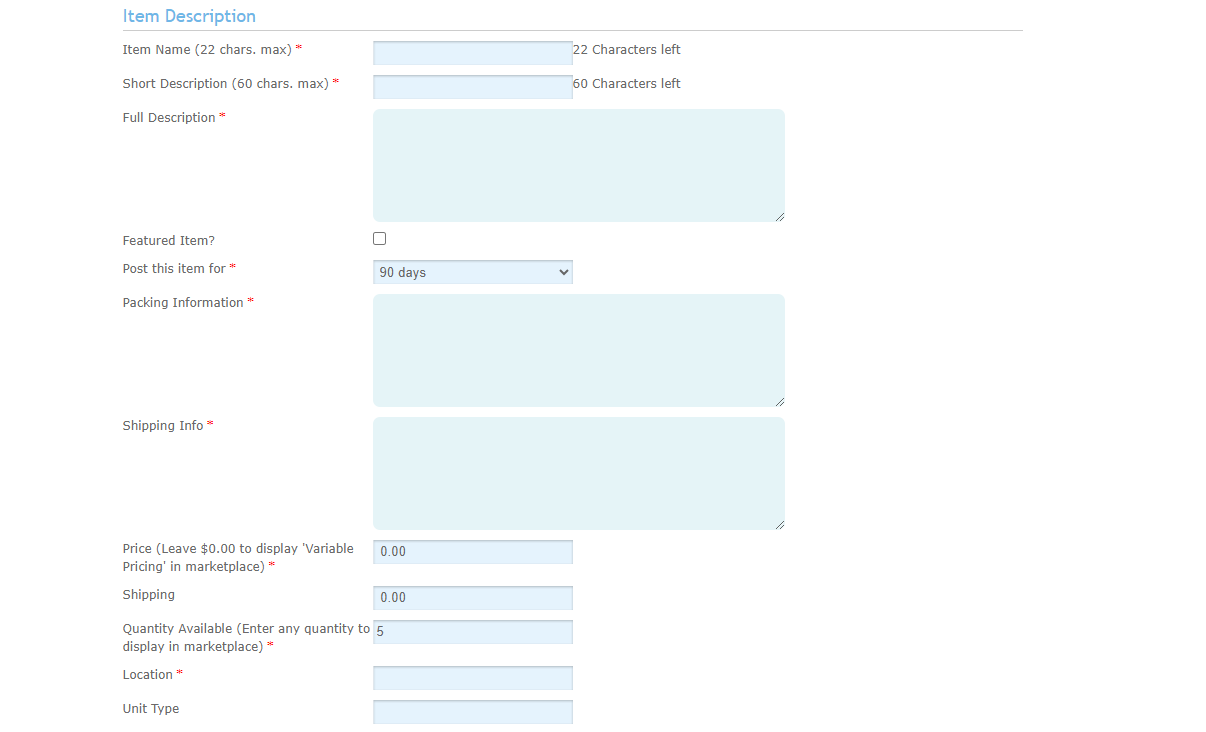
Task: Click the 'Post this item for' label
Action: (174, 269)
